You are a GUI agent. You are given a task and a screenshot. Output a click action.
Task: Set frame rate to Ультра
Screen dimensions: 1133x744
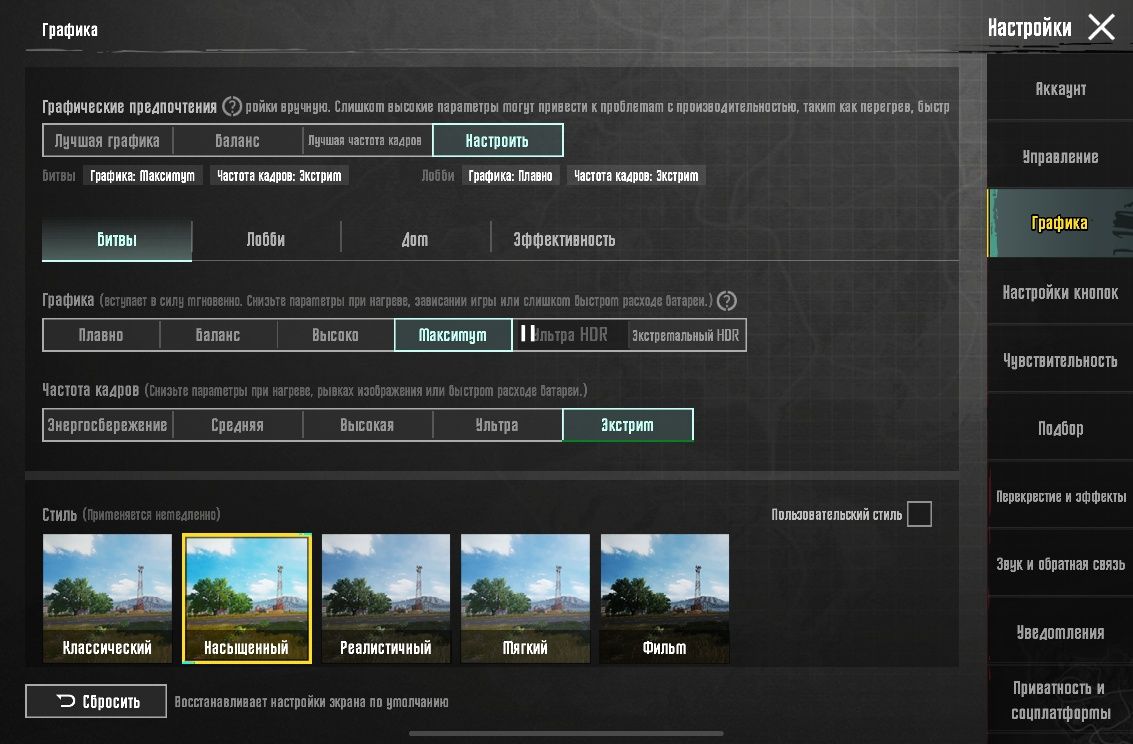(x=497, y=425)
